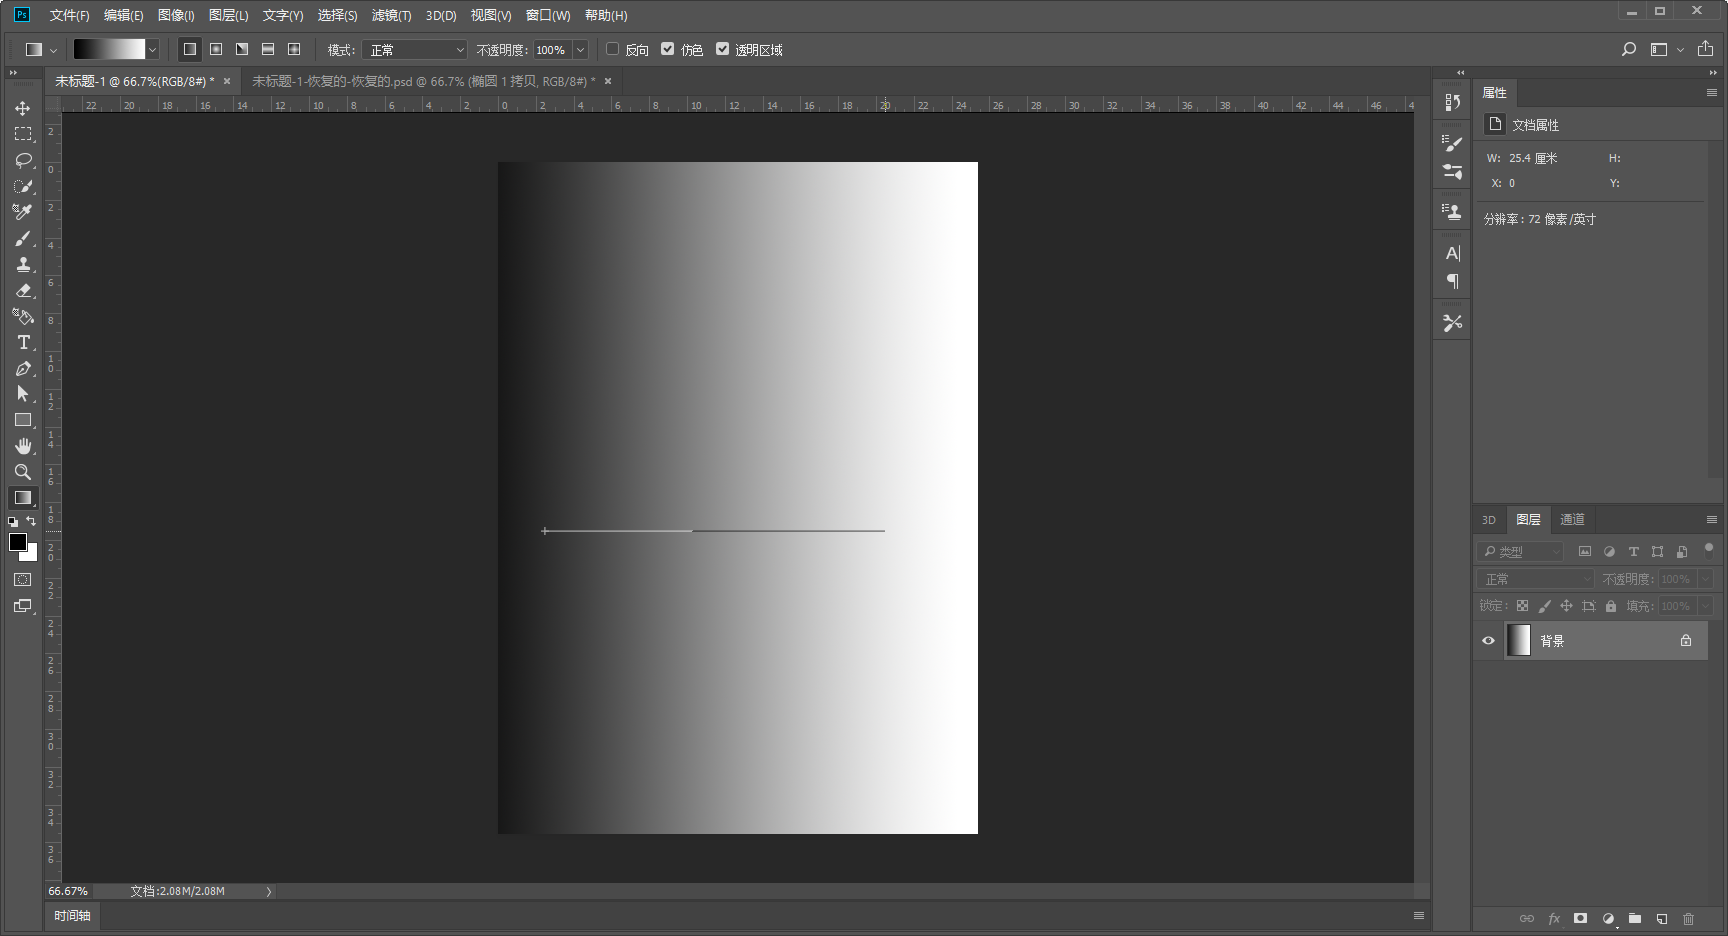The image size is (1728, 936).
Task: Select the Quick Selection tool
Action: (x=23, y=186)
